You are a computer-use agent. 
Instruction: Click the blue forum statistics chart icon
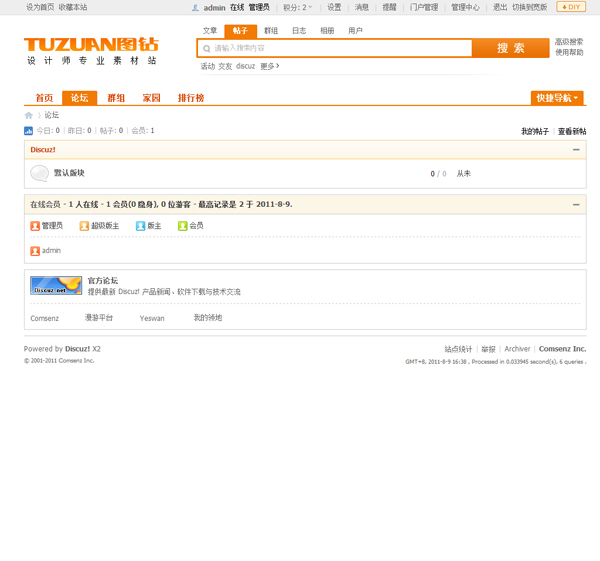click(28, 131)
